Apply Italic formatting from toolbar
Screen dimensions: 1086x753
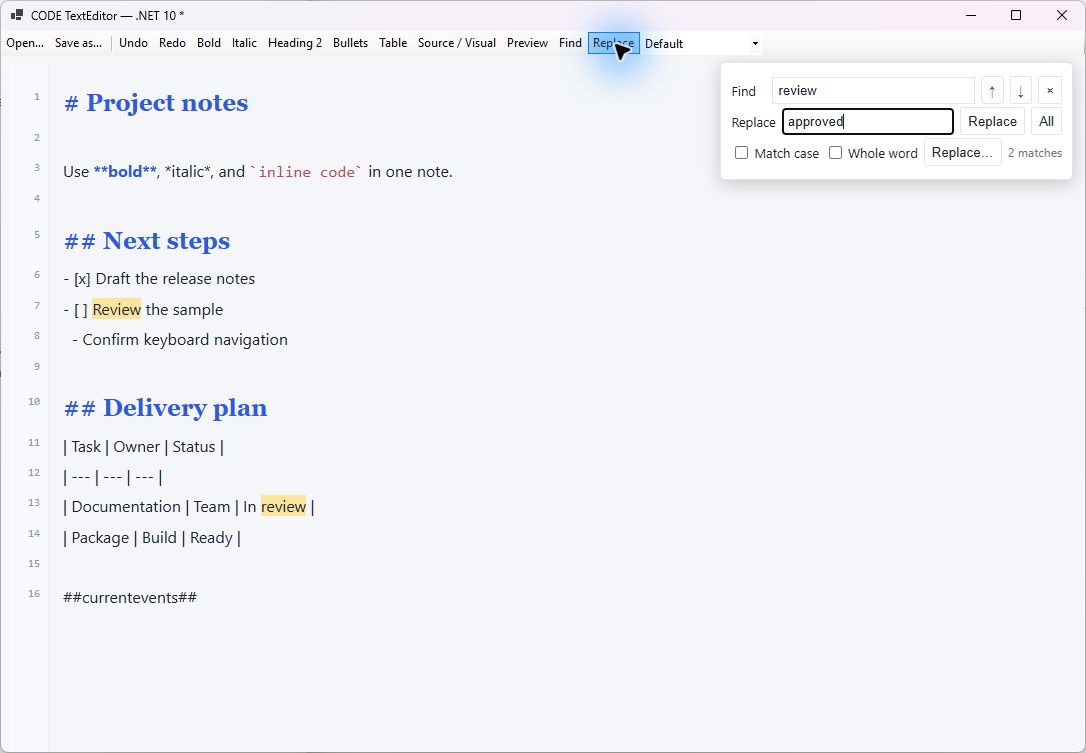pyautogui.click(x=244, y=43)
